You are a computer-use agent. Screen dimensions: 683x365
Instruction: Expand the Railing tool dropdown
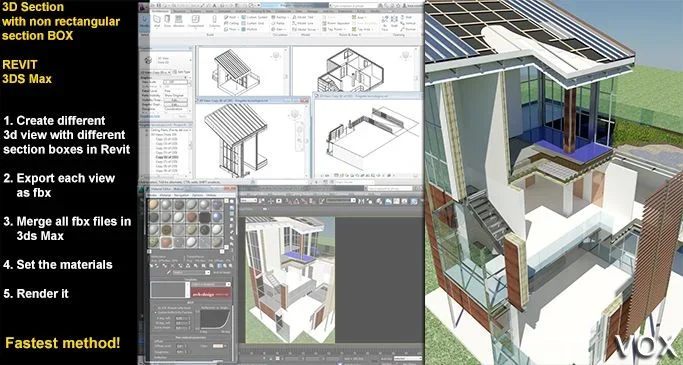click(x=288, y=17)
